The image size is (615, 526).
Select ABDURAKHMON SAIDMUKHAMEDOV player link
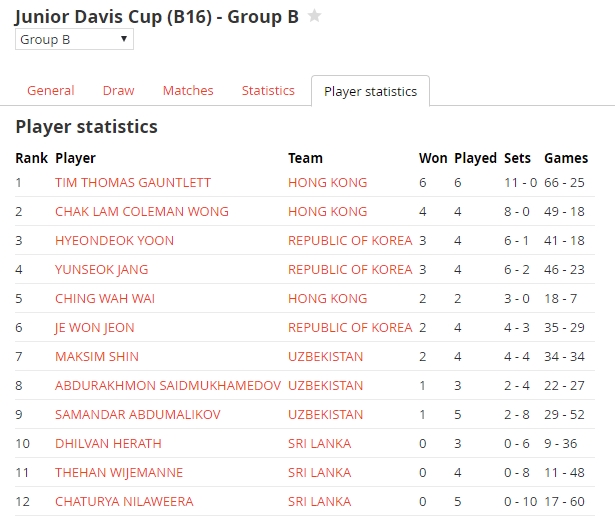click(x=168, y=386)
